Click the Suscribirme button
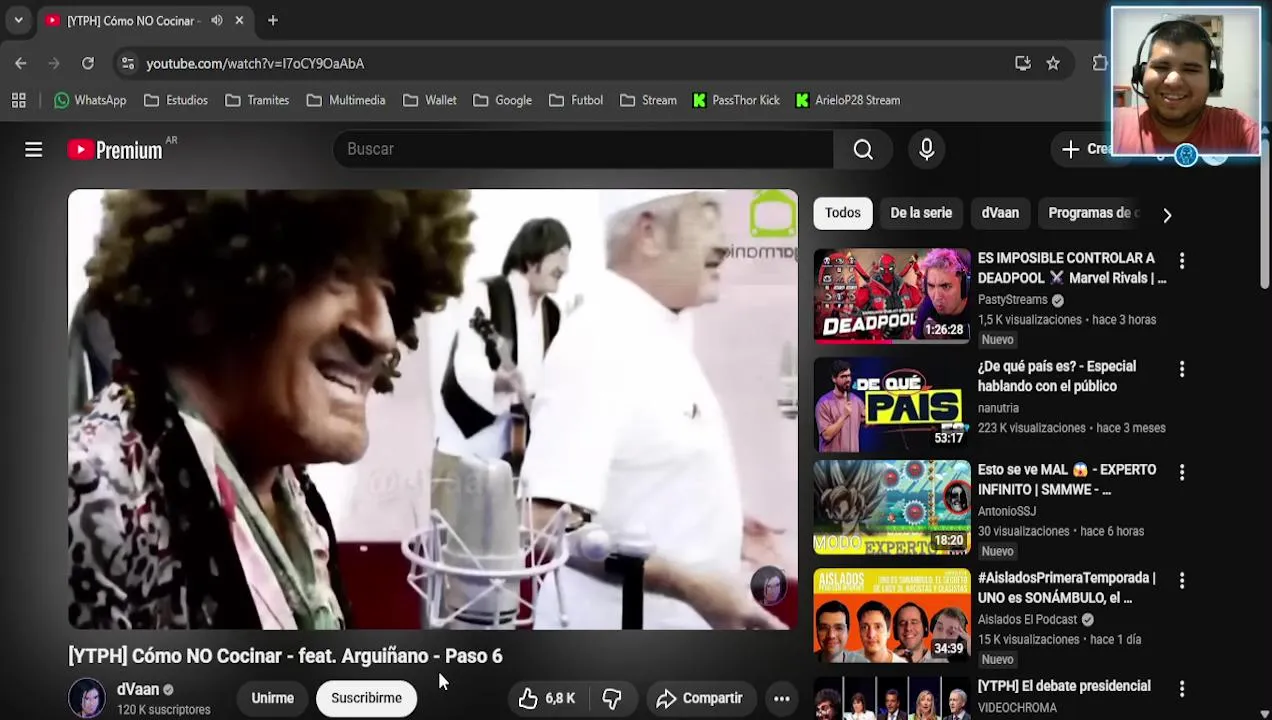Screen dimensions: 1272x720 [x=366, y=698]
